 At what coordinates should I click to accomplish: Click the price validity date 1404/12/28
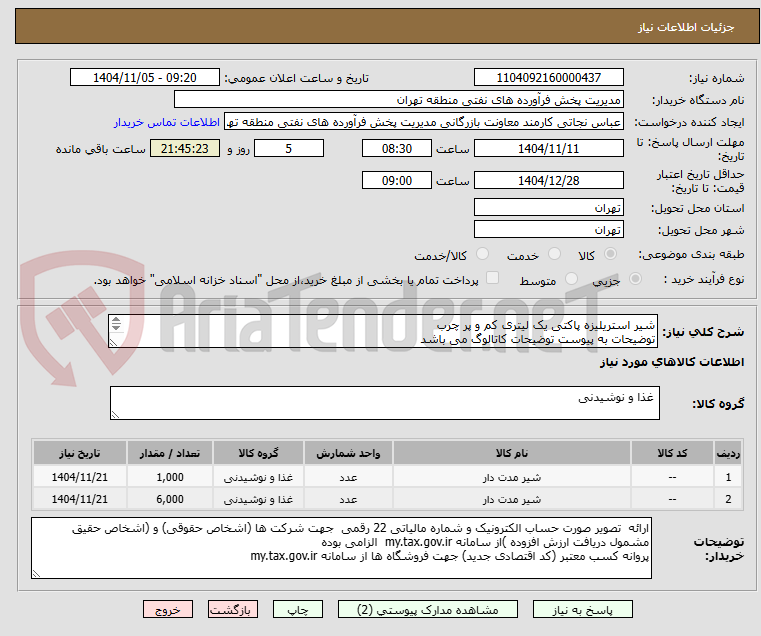tap(548, 181)
